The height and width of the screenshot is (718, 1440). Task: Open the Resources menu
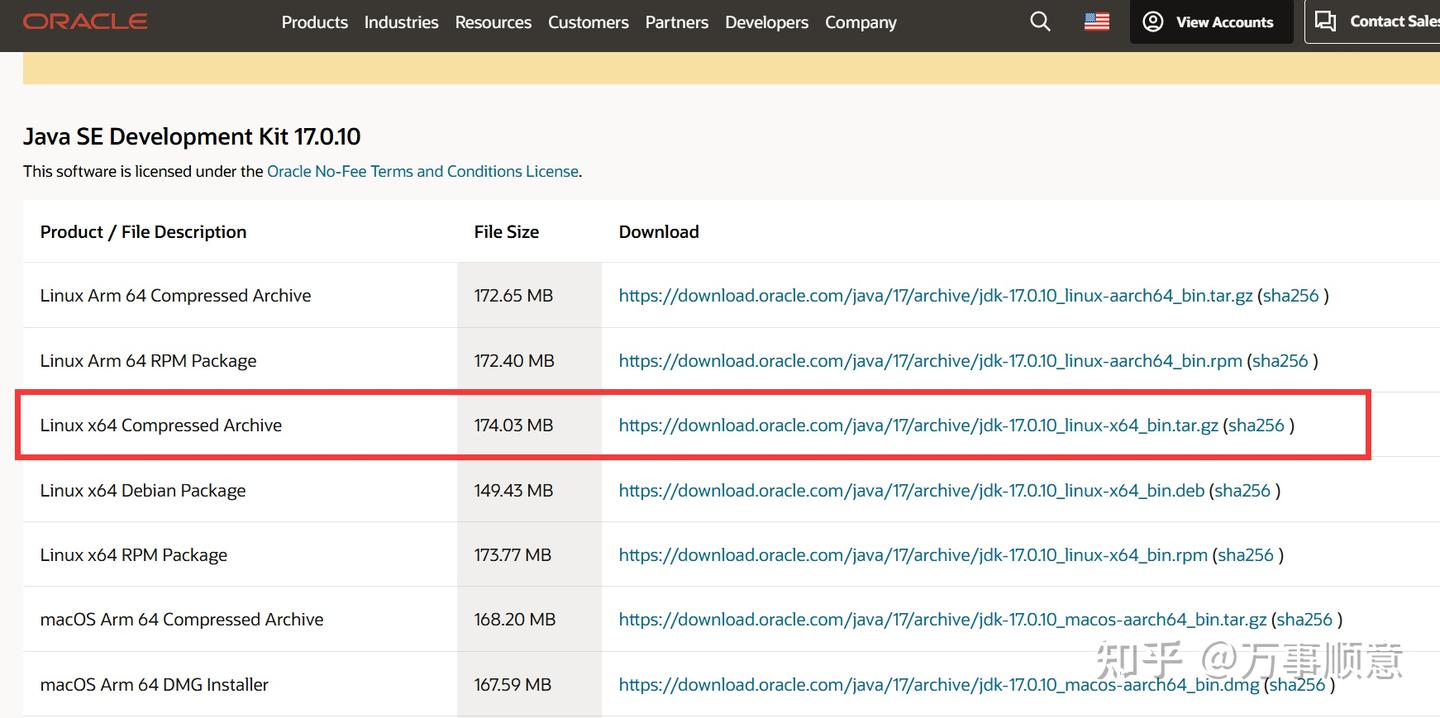point(493,22)
